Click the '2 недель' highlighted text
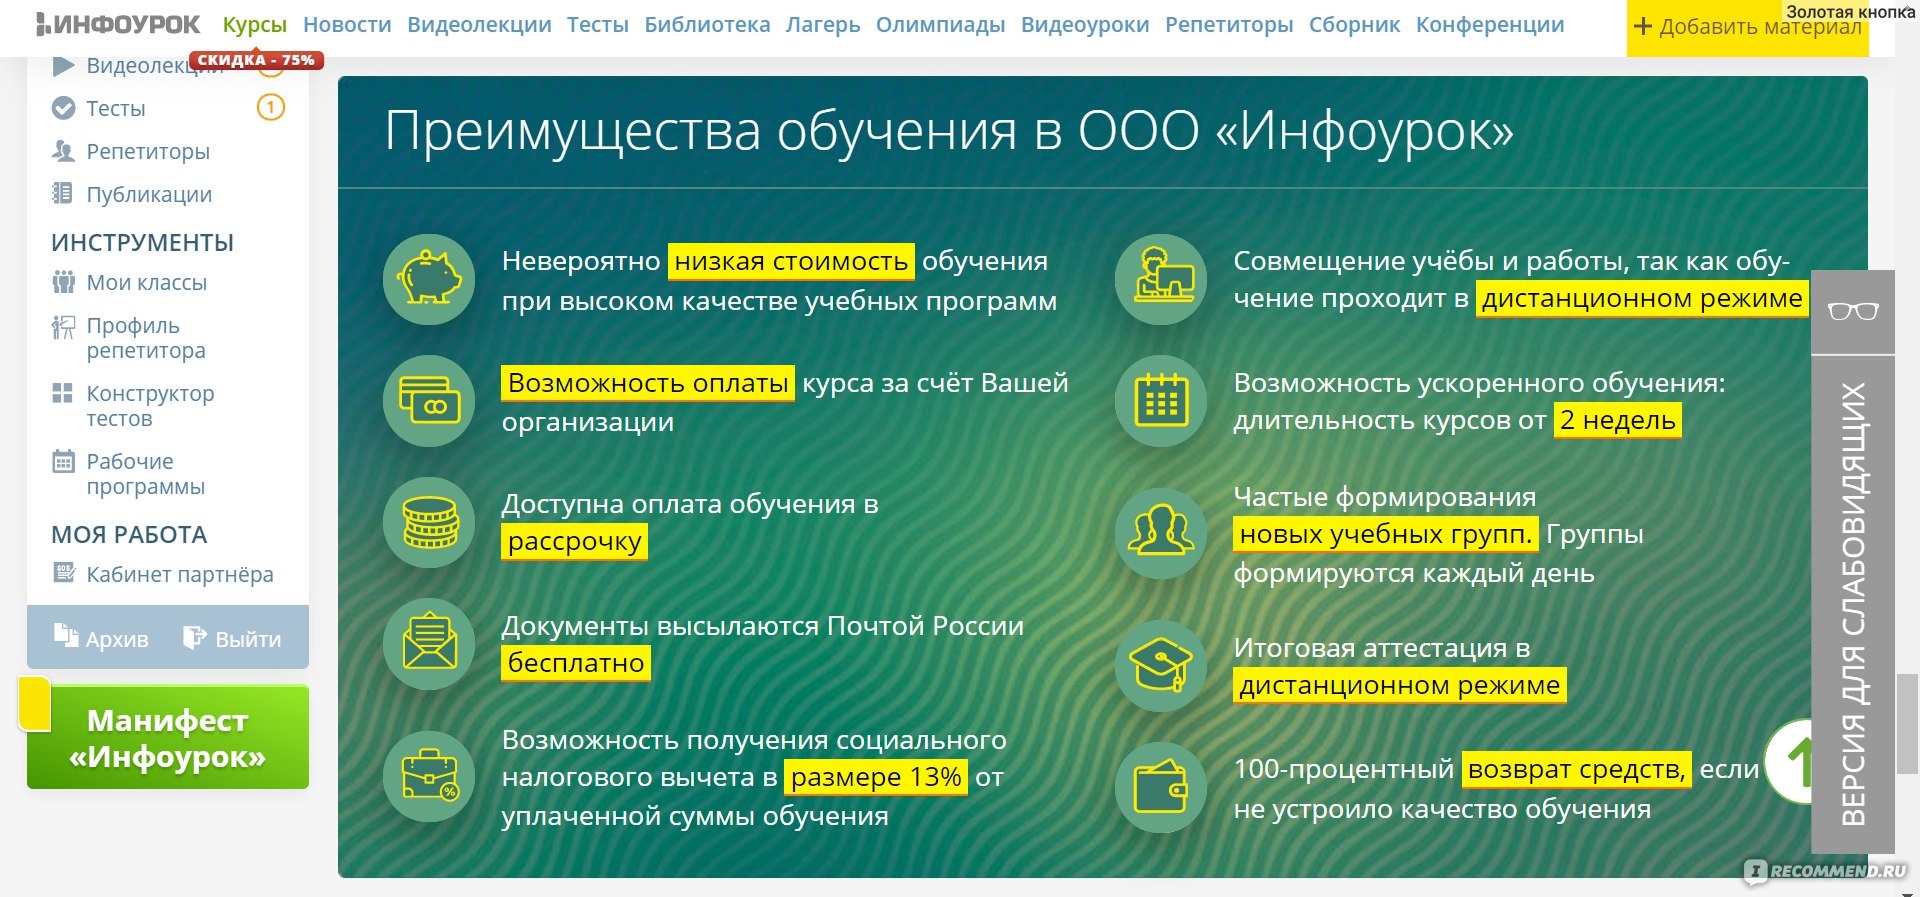1920x897 pixels. pos(1617,421)
